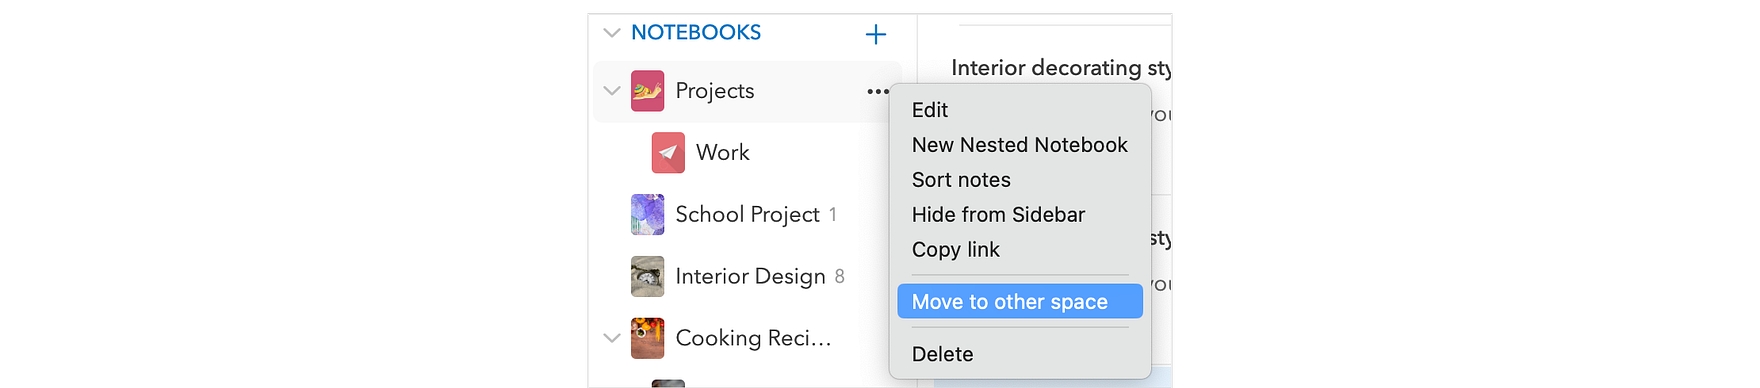Click the NOTEBOOKS section header
Viewport: 1760px width, 388px height.
pyautogui.click(x=696, y=33)
